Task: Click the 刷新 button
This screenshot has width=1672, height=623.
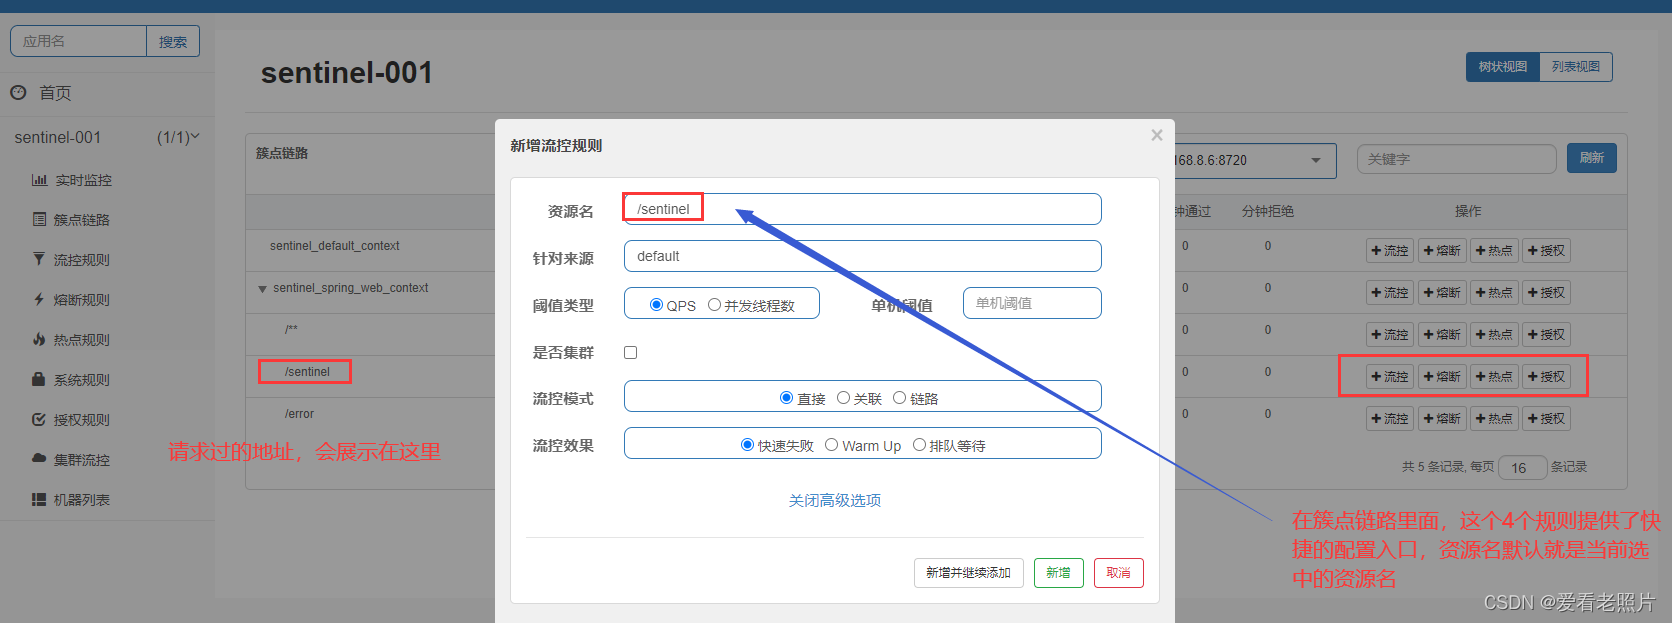Action: click(1592, 158)
